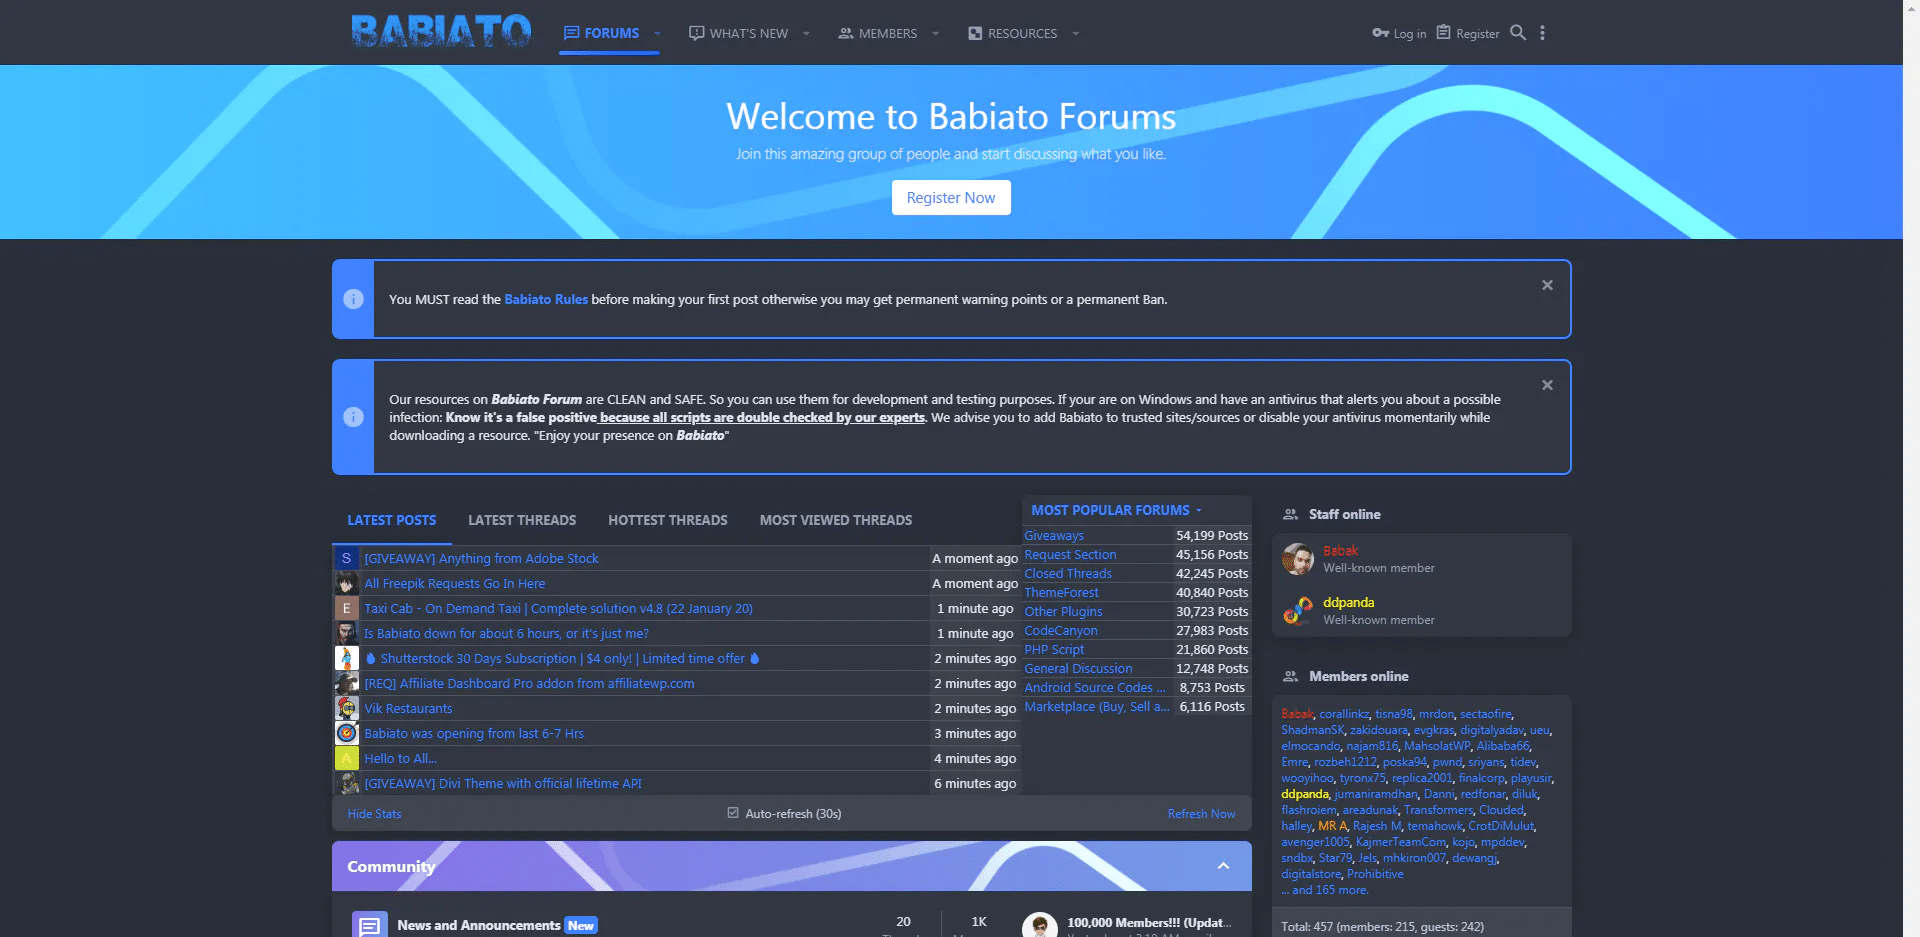This screenshot has height=937, width=1920.
Task: Switch to Latest Posts tab
Action: [392, 520]
